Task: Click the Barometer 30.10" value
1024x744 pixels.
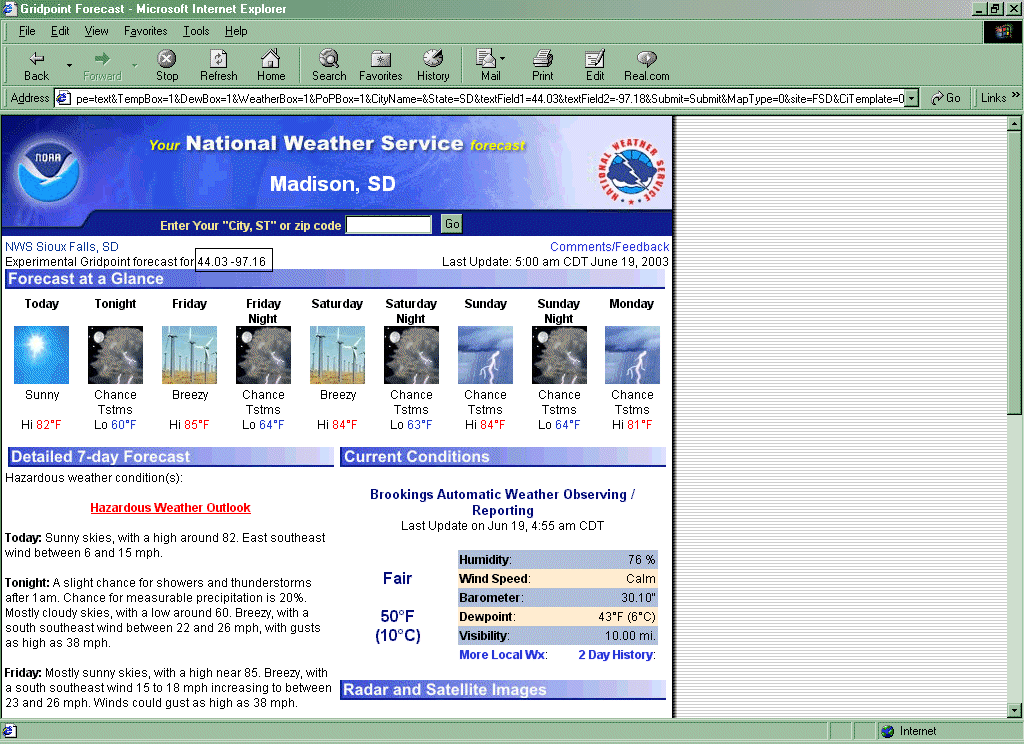Action: point(638,598)
